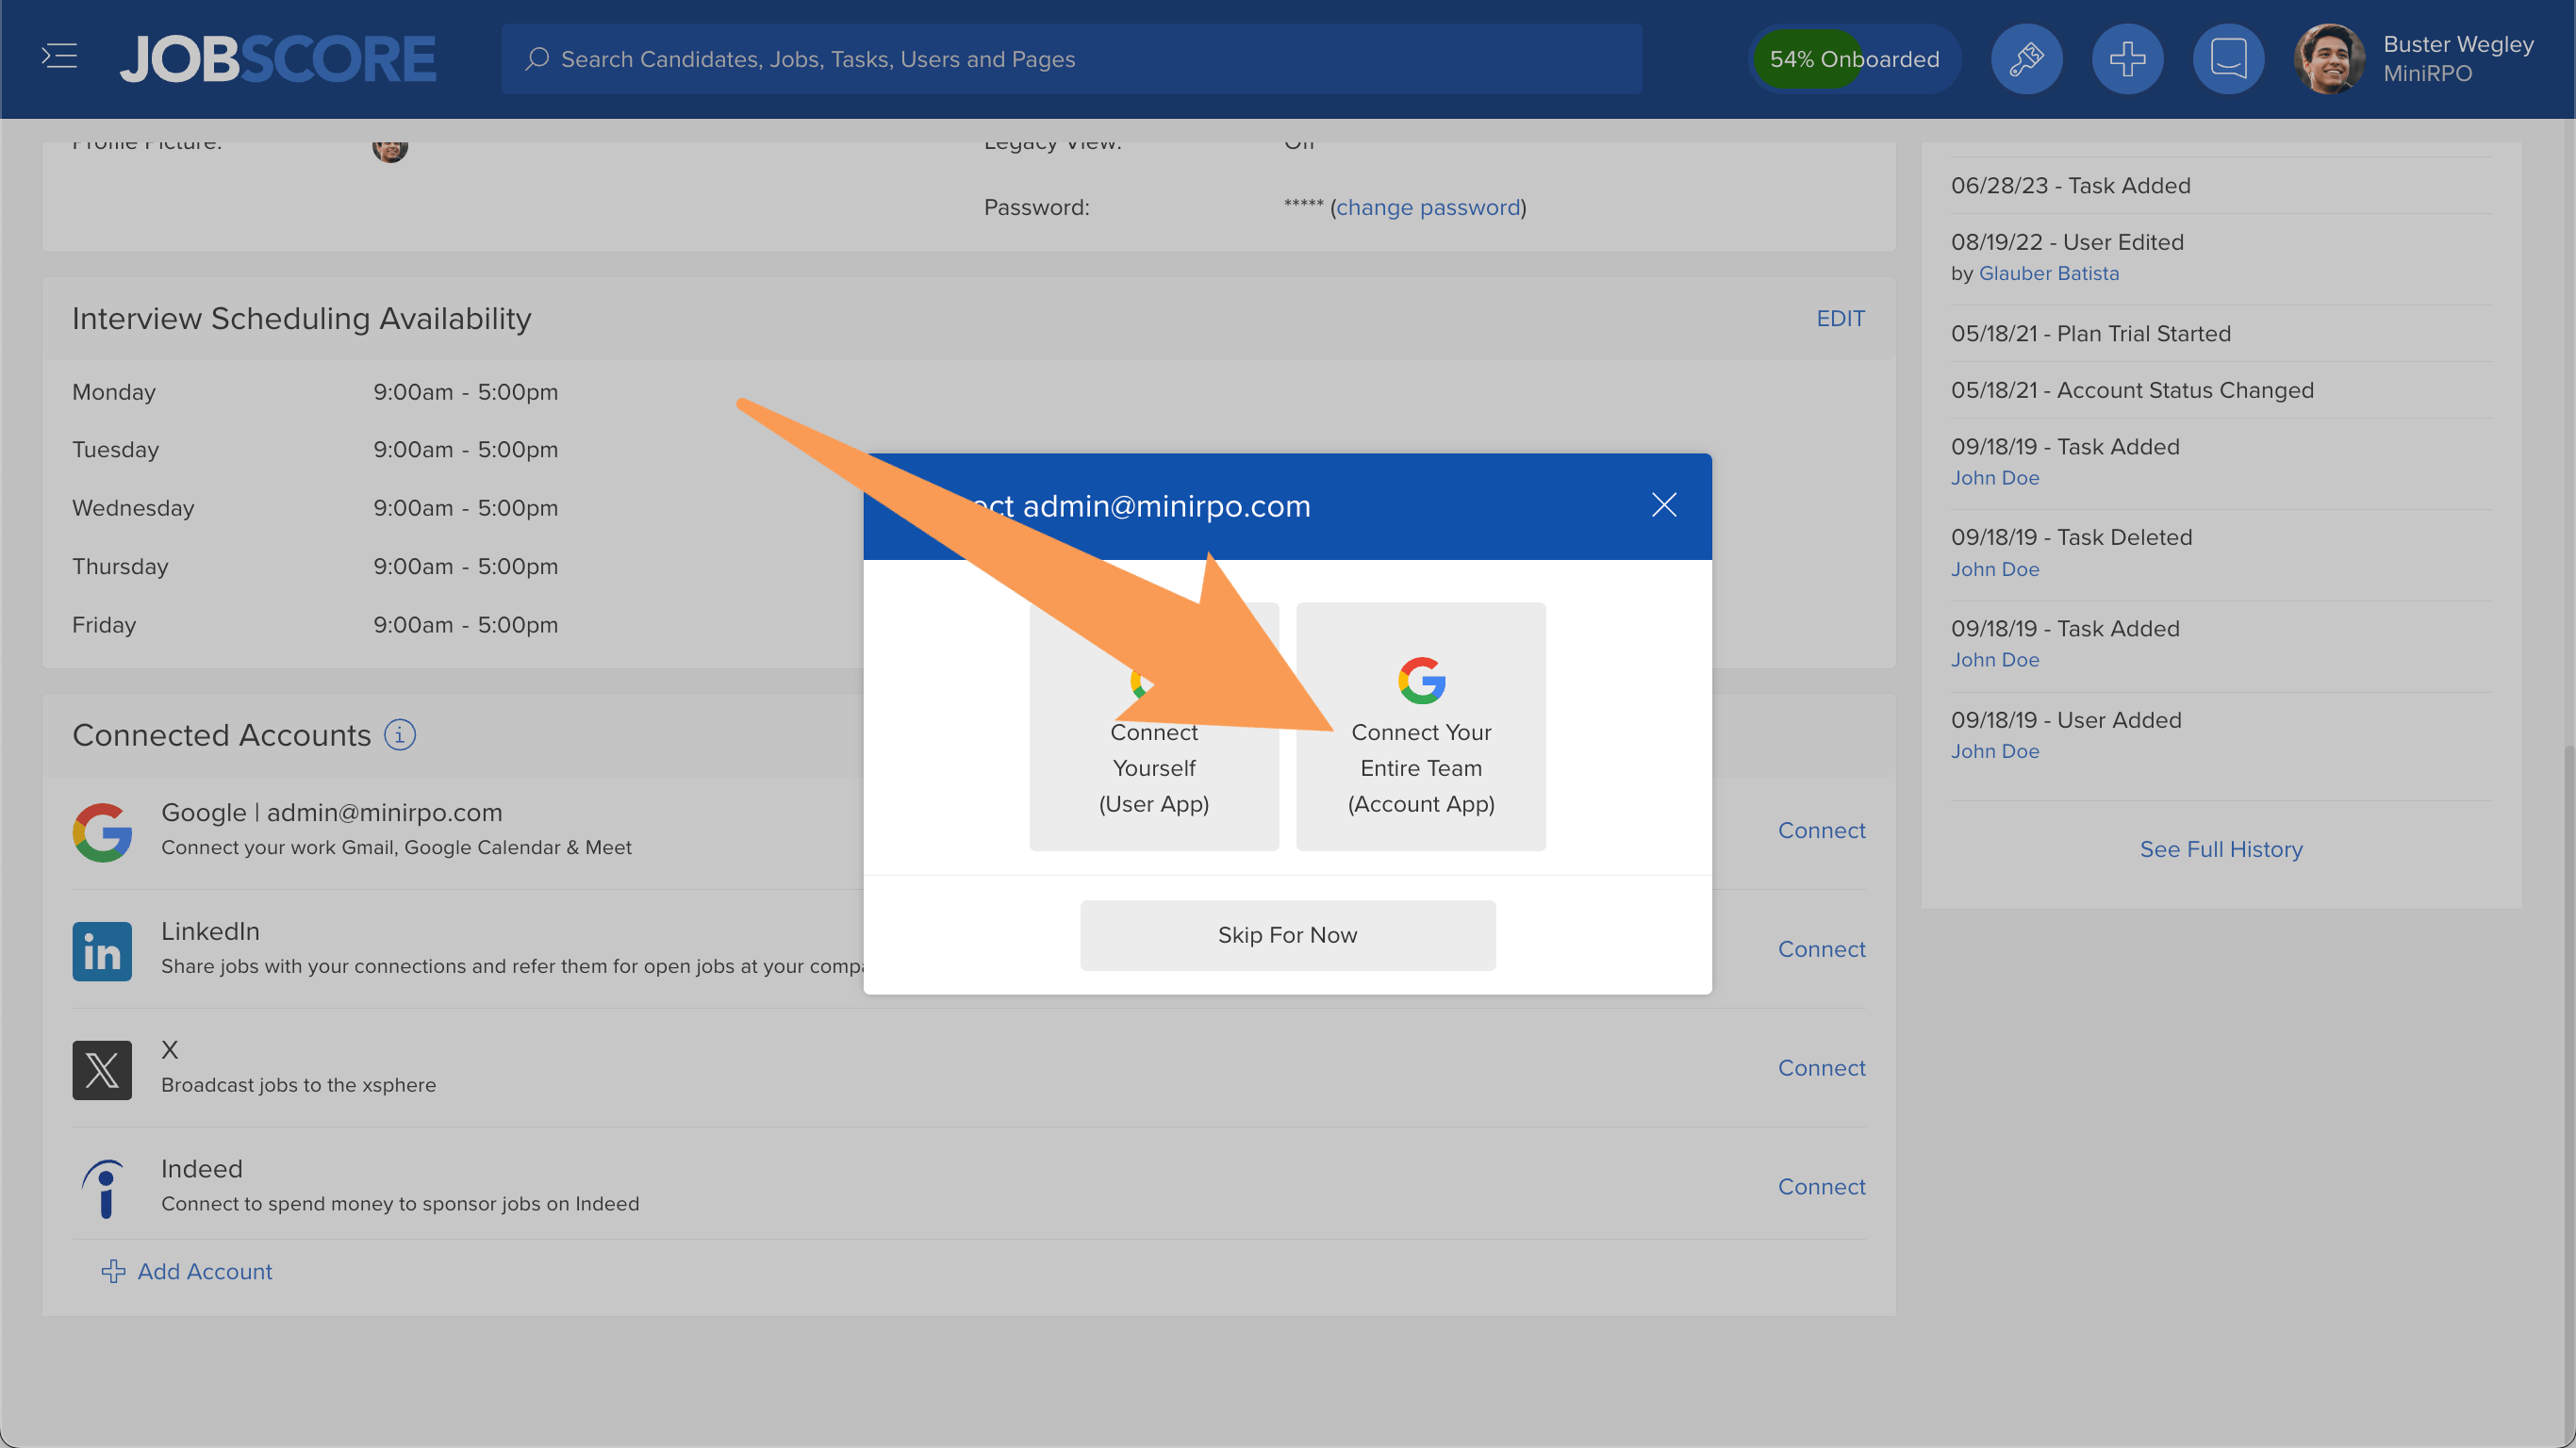Choose Connect Your Entire Team (Account App)
The width and height of the screenshot is (2576, 1448).
tap(1421, 727)
